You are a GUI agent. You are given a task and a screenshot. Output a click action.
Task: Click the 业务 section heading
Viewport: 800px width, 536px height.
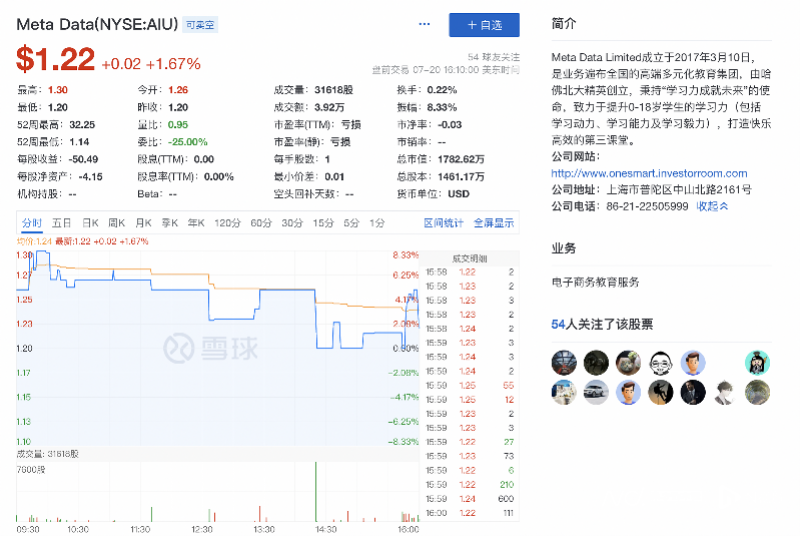coord(563,248)
